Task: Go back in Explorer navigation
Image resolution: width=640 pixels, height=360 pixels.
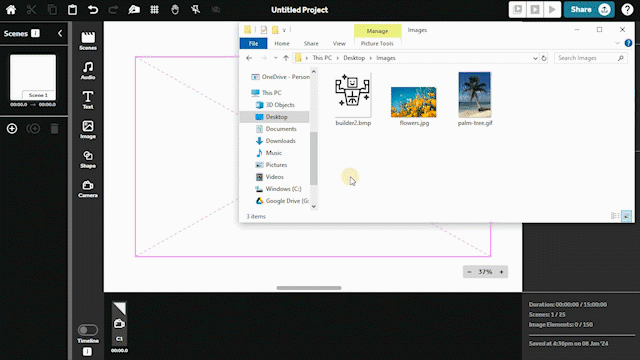Action: click(x=249, y=58)
